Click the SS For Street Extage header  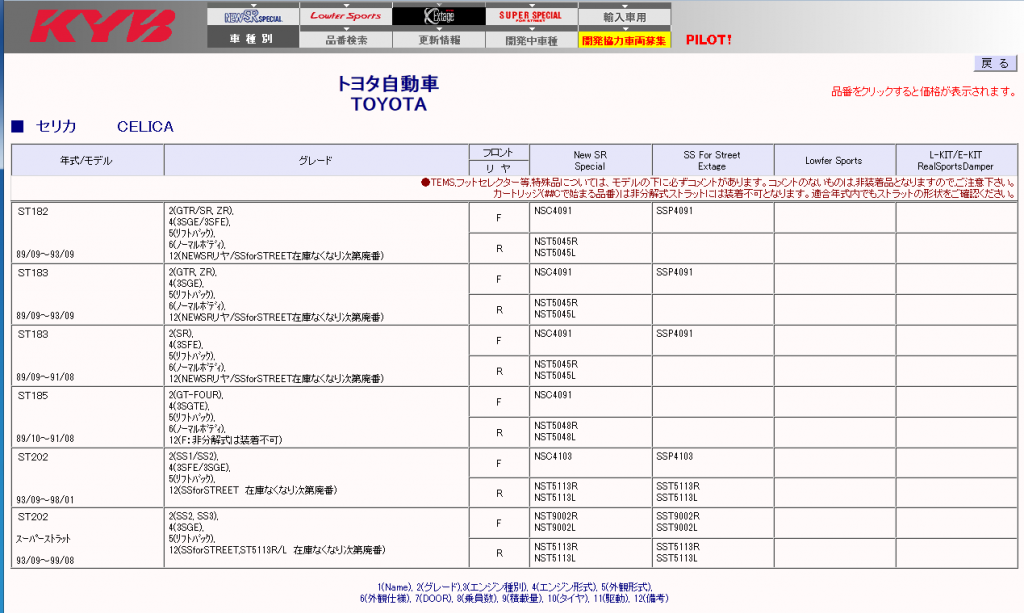click(x=712, y=161)
